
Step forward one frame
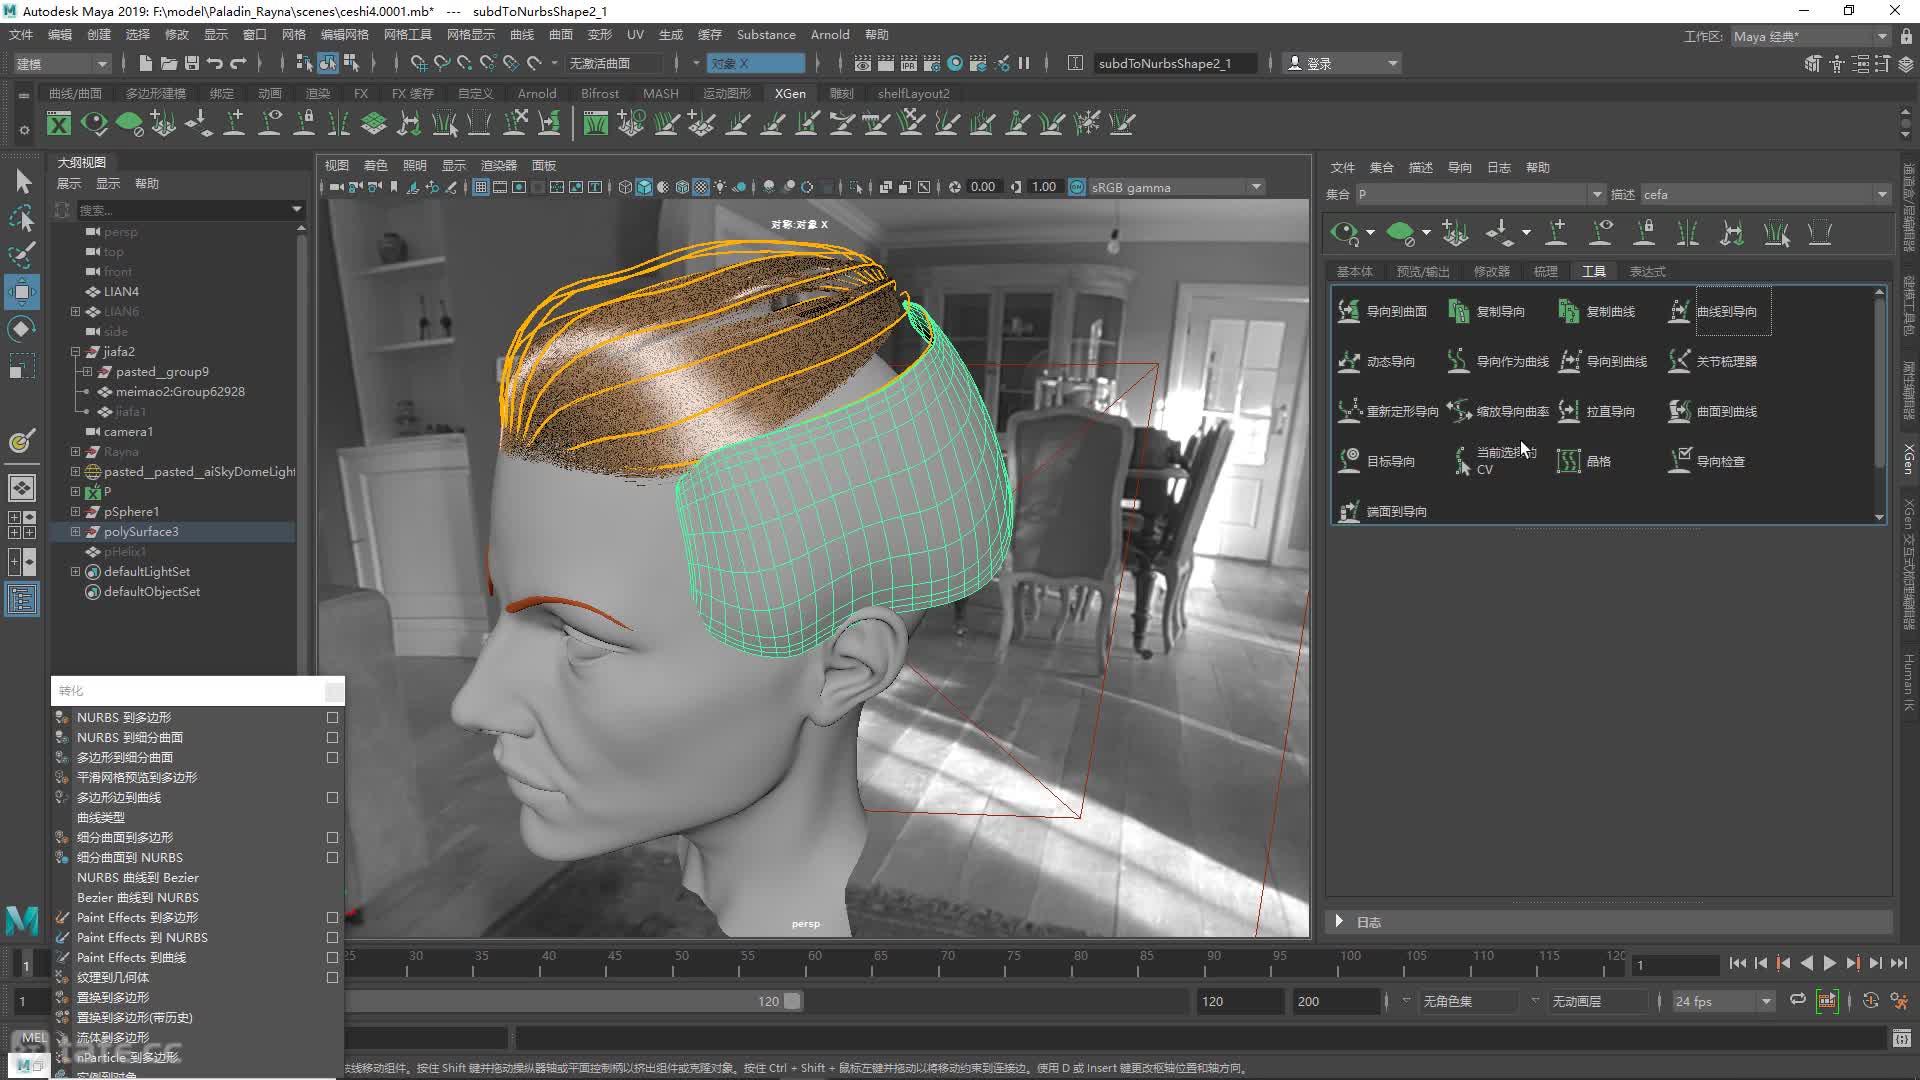pos(1875,963)
